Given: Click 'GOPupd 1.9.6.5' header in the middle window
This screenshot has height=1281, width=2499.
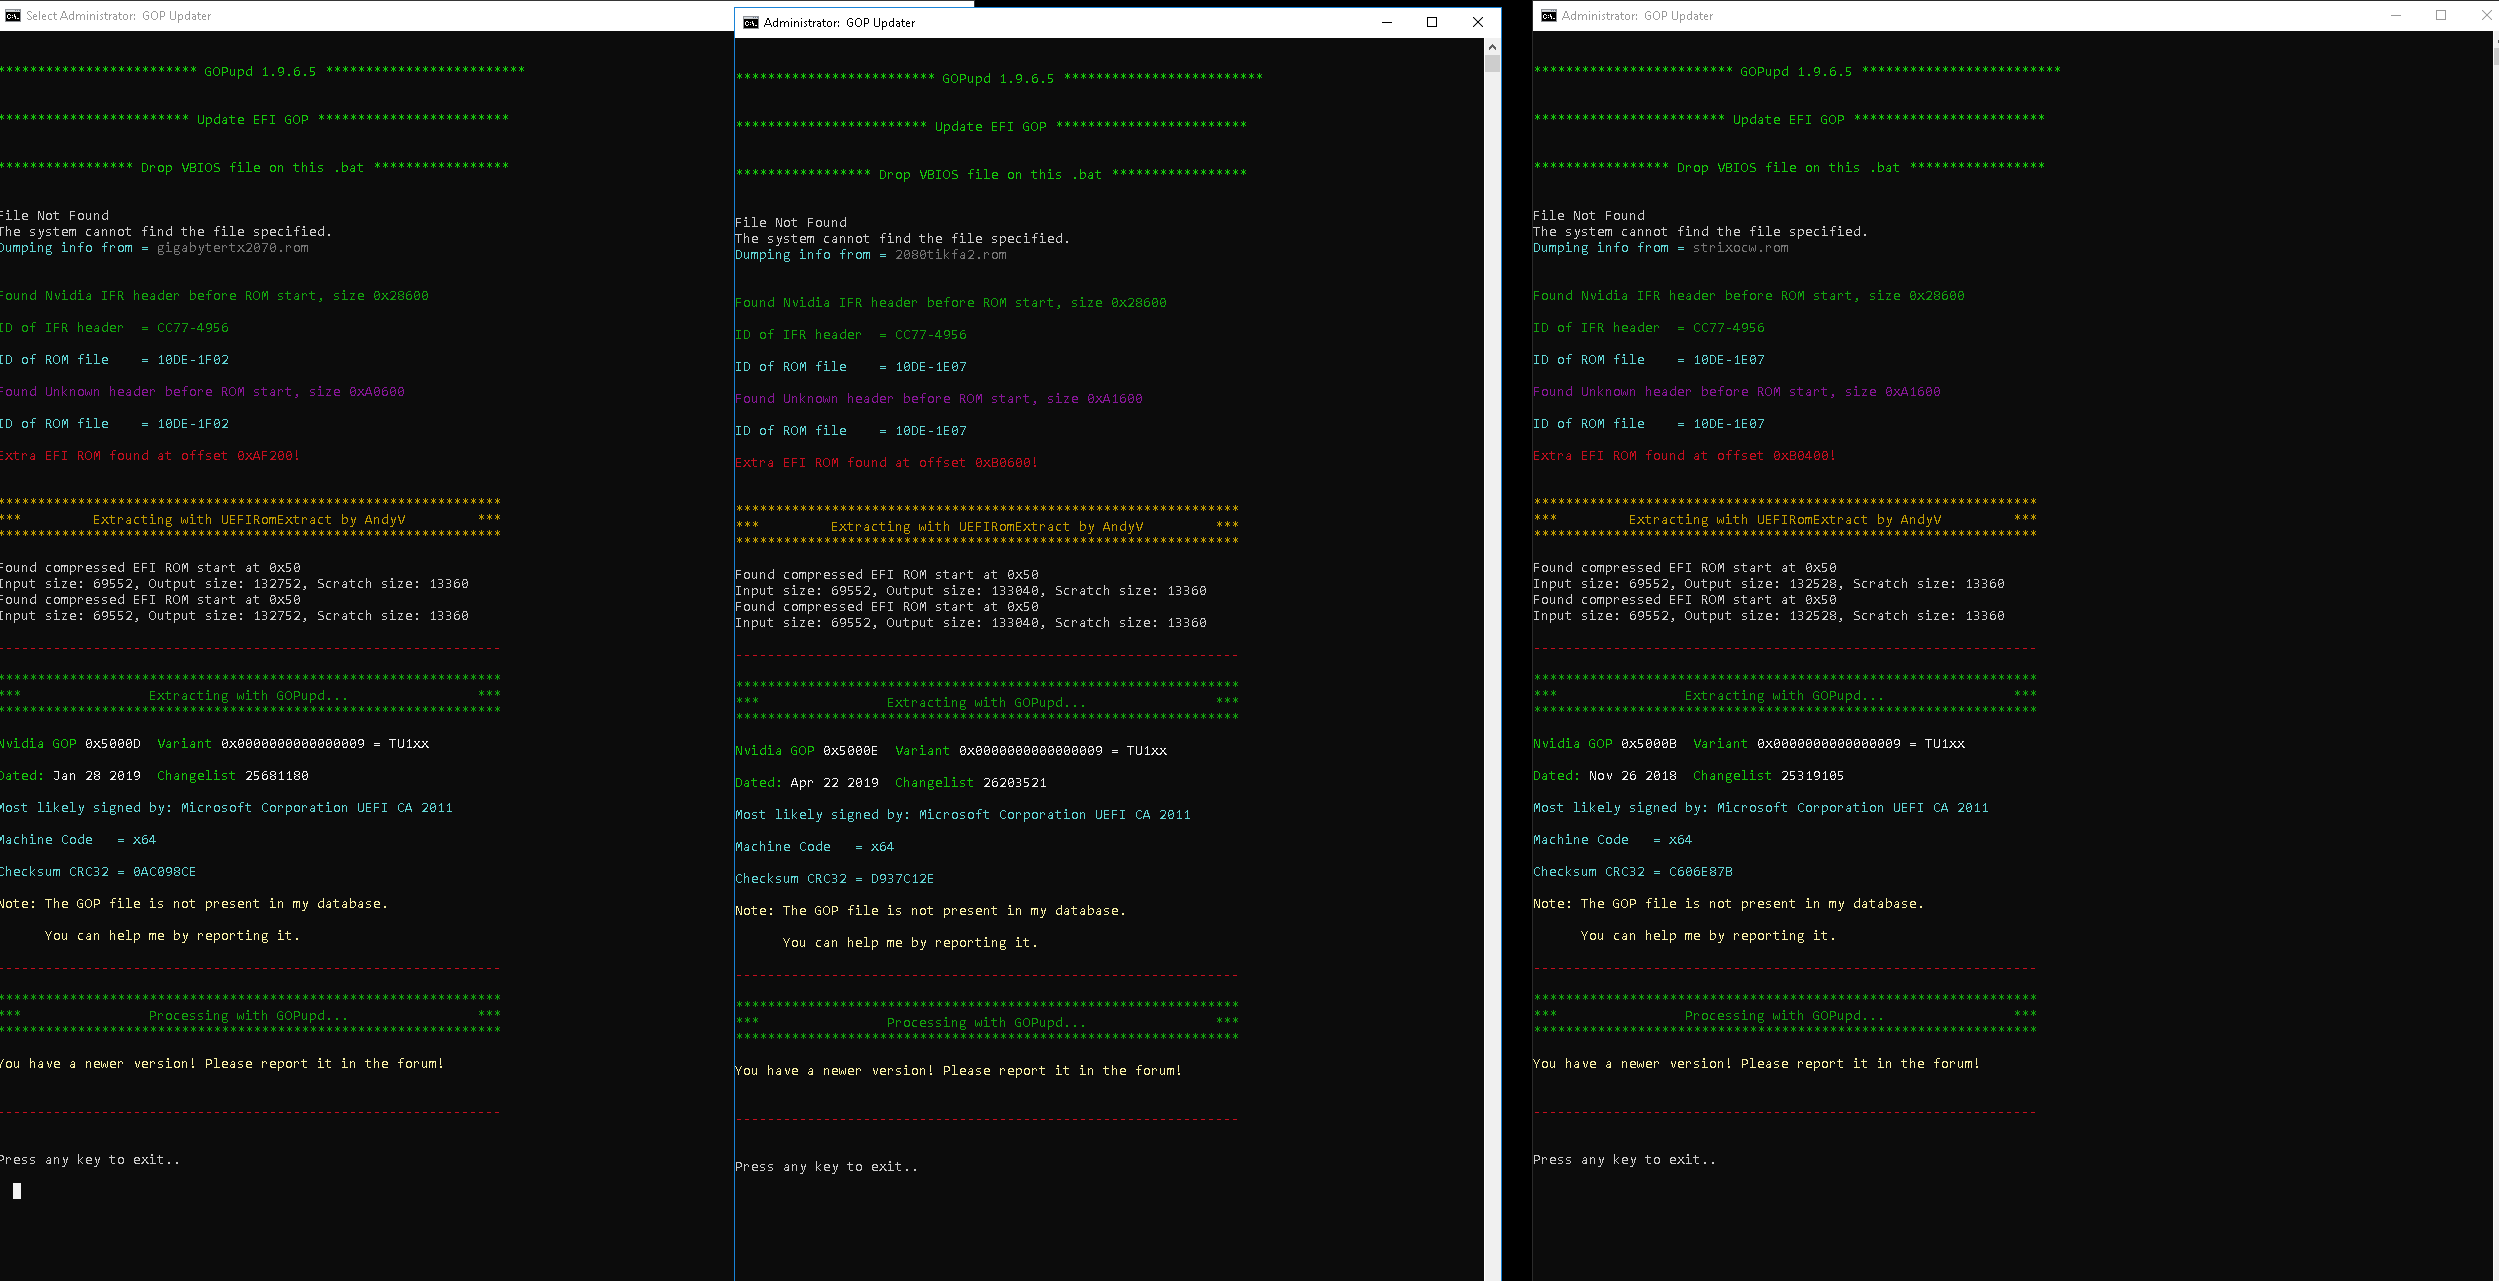Looking at the screenshot, I should [998, 79].
